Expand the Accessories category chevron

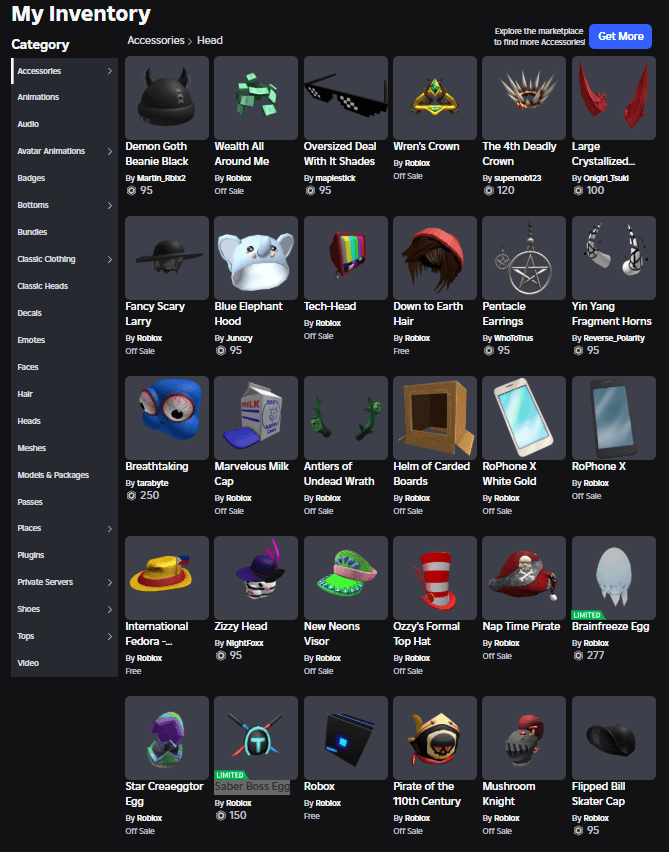(110, 71)
